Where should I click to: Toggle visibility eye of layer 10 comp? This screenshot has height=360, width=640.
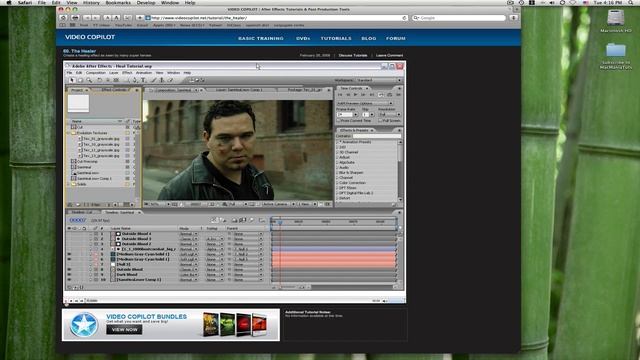coord(69,280)
